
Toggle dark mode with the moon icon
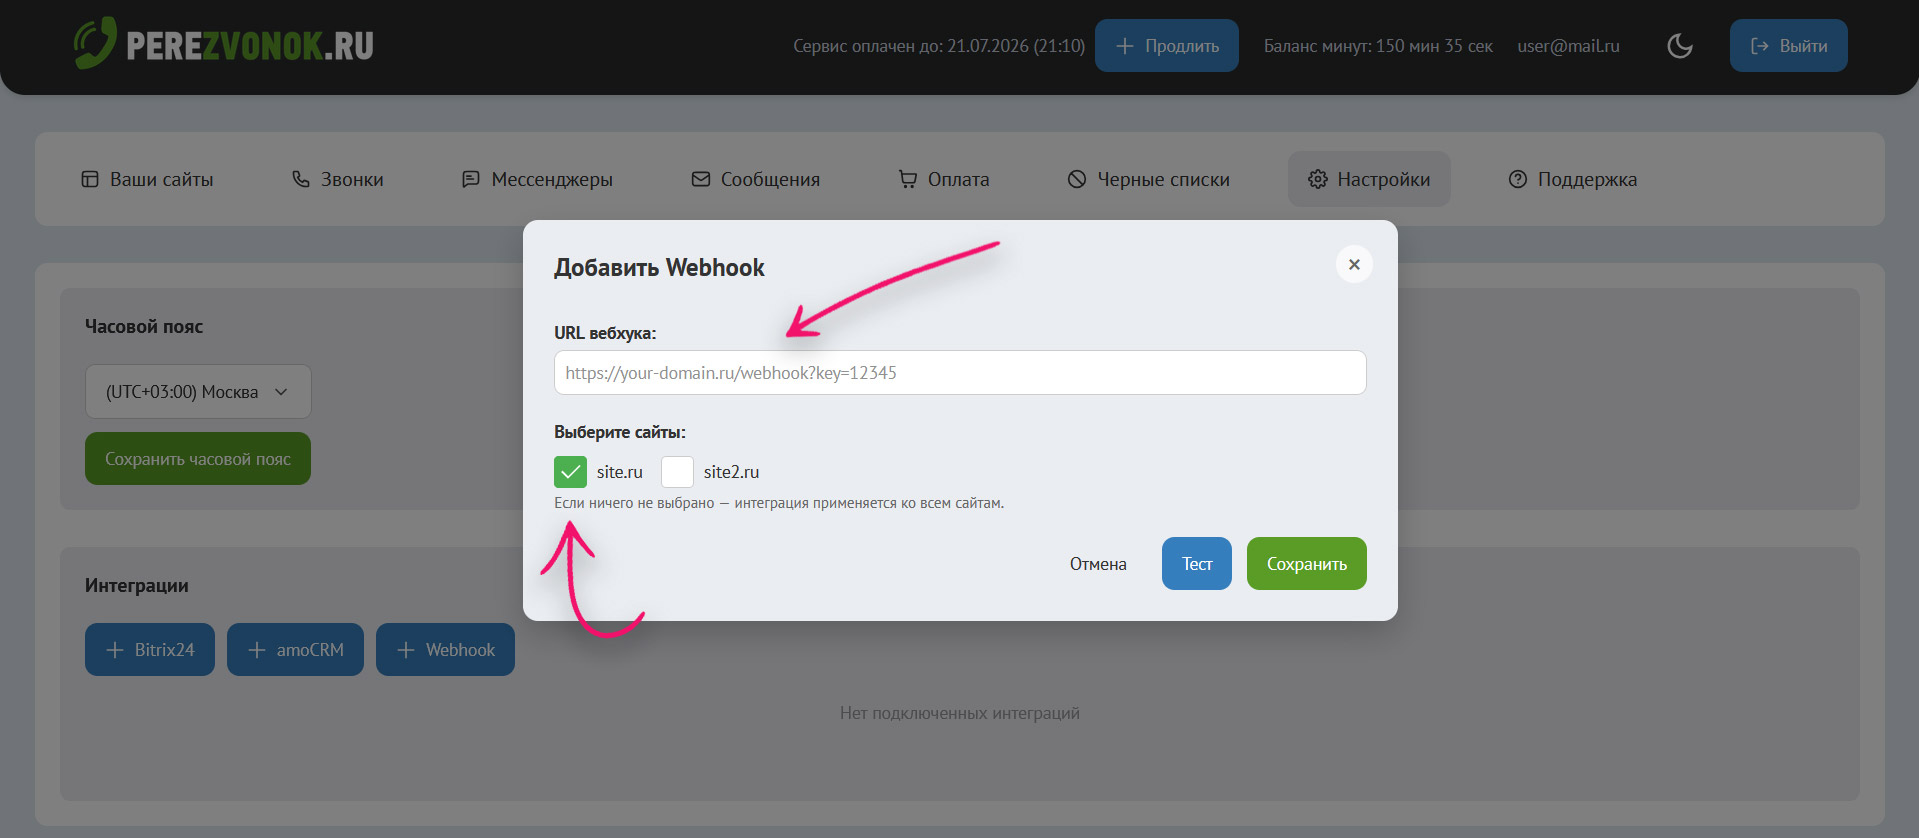pos(1680,46)
